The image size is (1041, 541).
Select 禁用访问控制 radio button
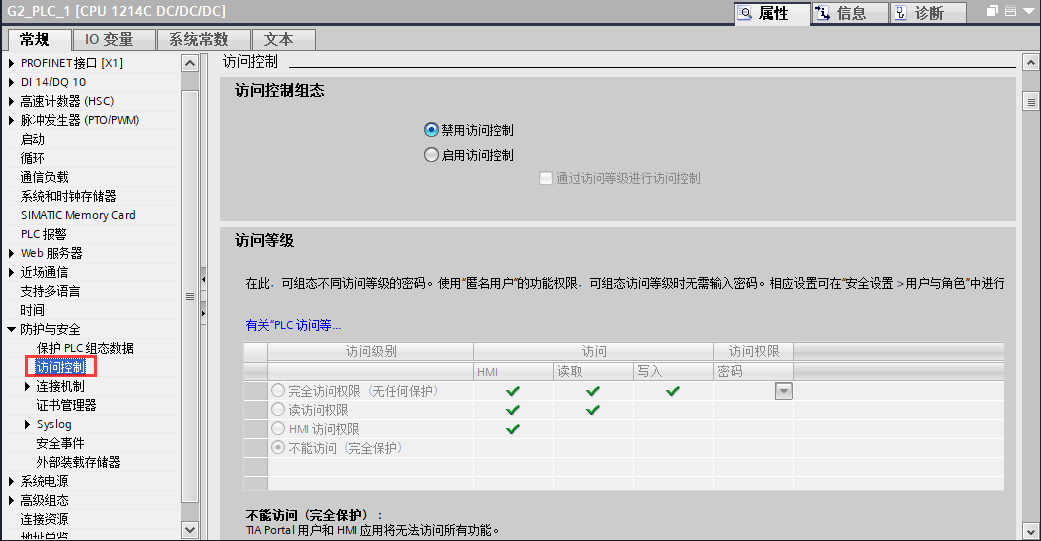click(x=432, y=130)
